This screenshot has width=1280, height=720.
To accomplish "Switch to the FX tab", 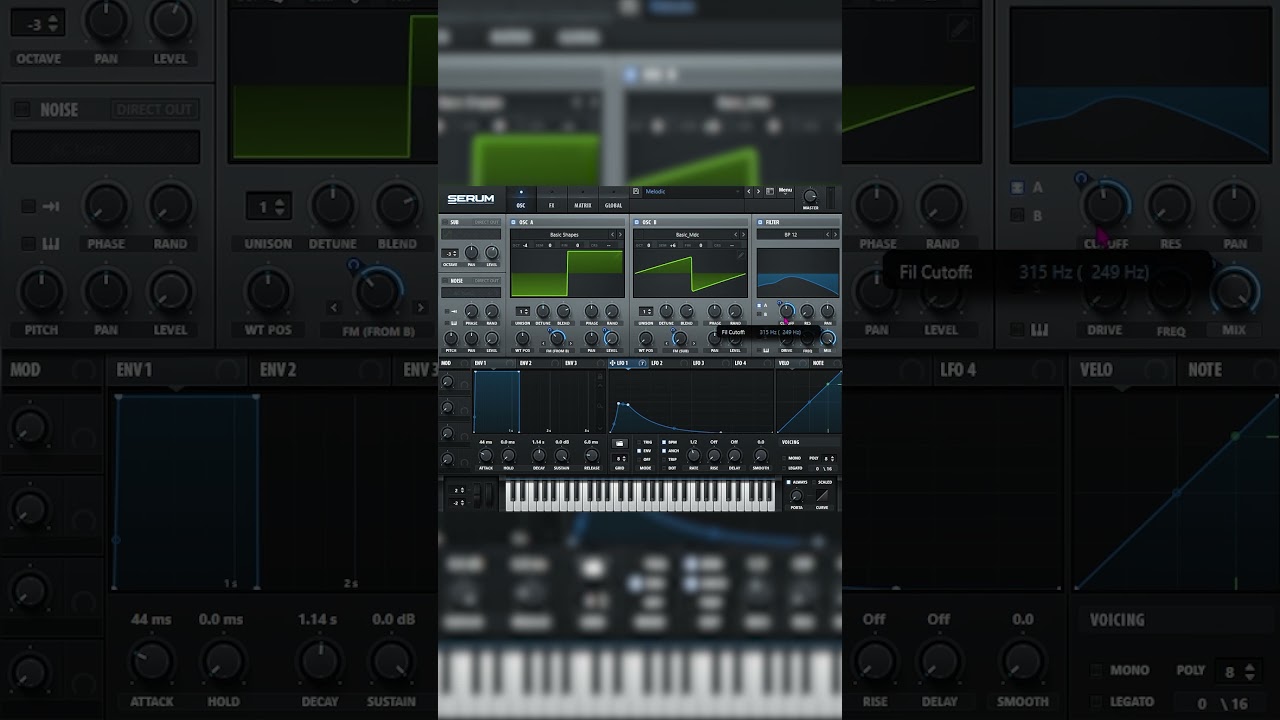I will (x=551, y=199).
